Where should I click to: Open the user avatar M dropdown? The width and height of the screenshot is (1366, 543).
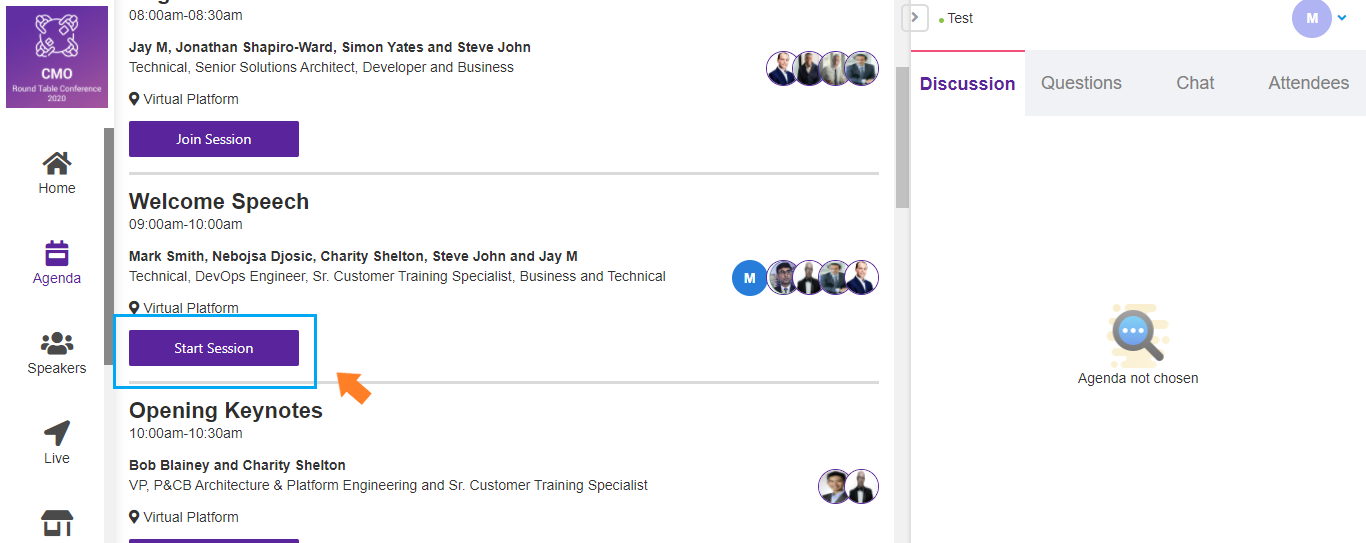pyautogui.click(x=1321, y=18)
